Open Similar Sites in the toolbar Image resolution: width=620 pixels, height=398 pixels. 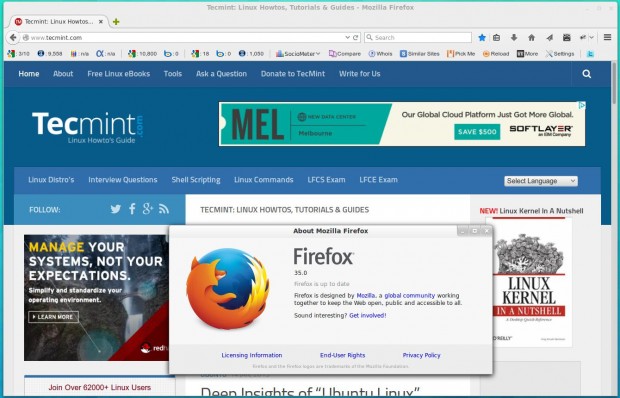point(420,54)
